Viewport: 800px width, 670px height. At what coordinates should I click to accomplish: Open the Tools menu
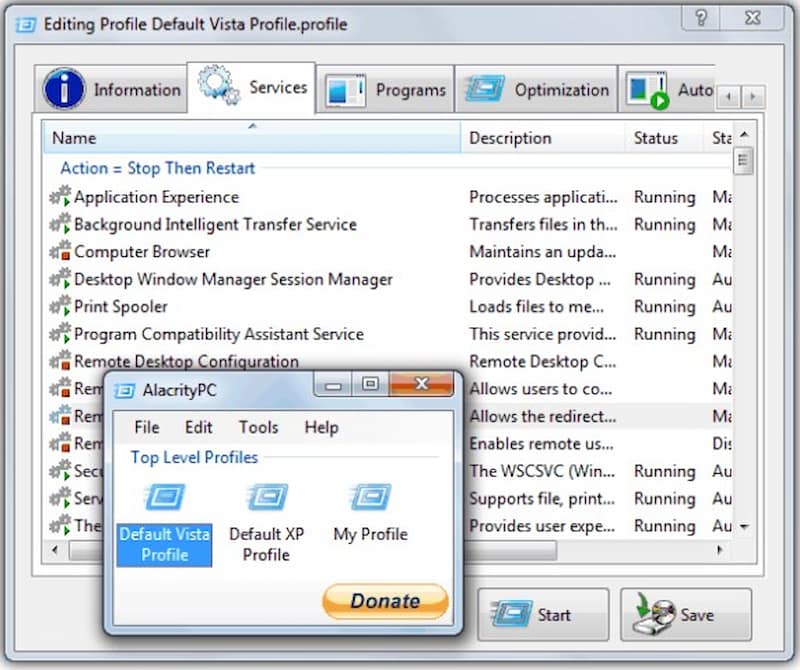click(x=258, y=427)
